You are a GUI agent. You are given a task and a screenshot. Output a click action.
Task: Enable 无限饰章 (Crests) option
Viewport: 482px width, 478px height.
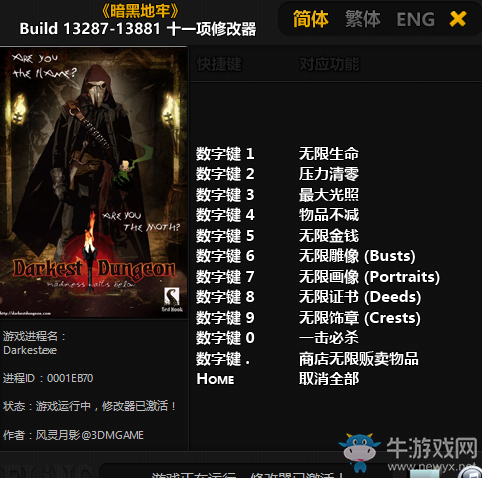tap(360, 318)
